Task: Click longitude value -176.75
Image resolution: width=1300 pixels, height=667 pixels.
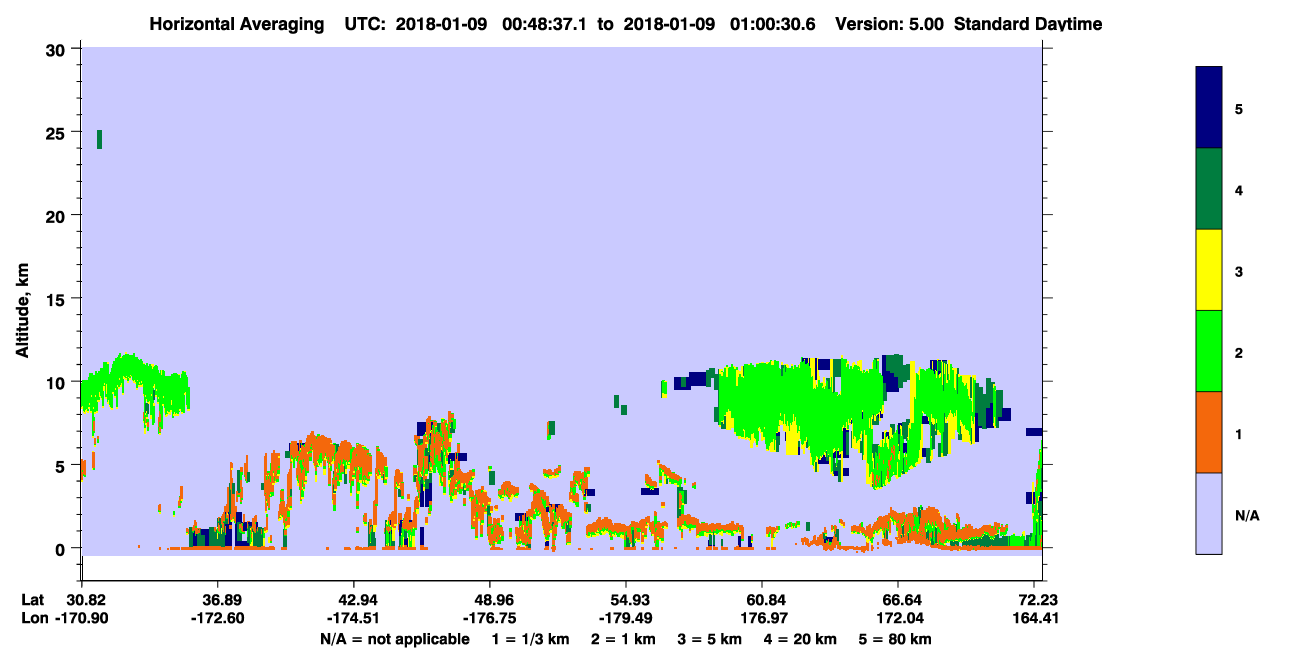Action: coord(490,618)
